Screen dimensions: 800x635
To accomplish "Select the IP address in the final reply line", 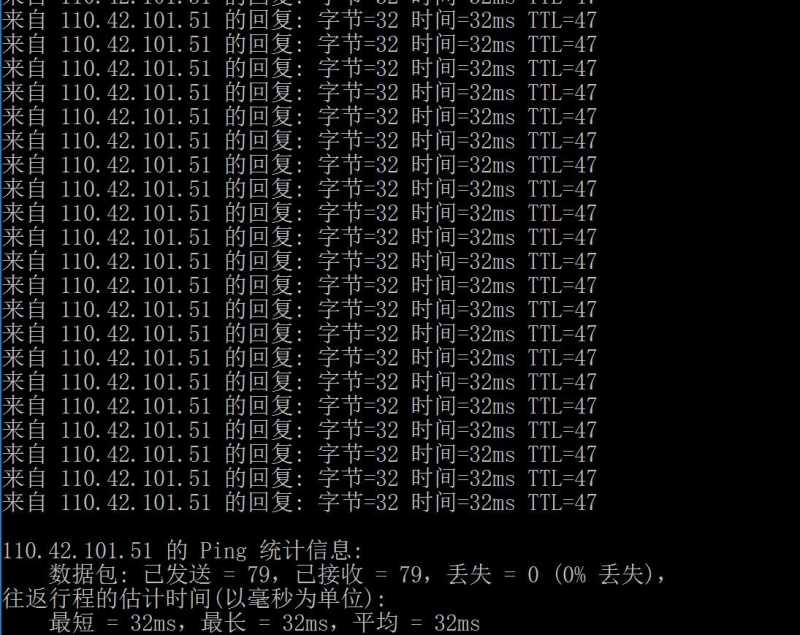I will pos(136,502).
